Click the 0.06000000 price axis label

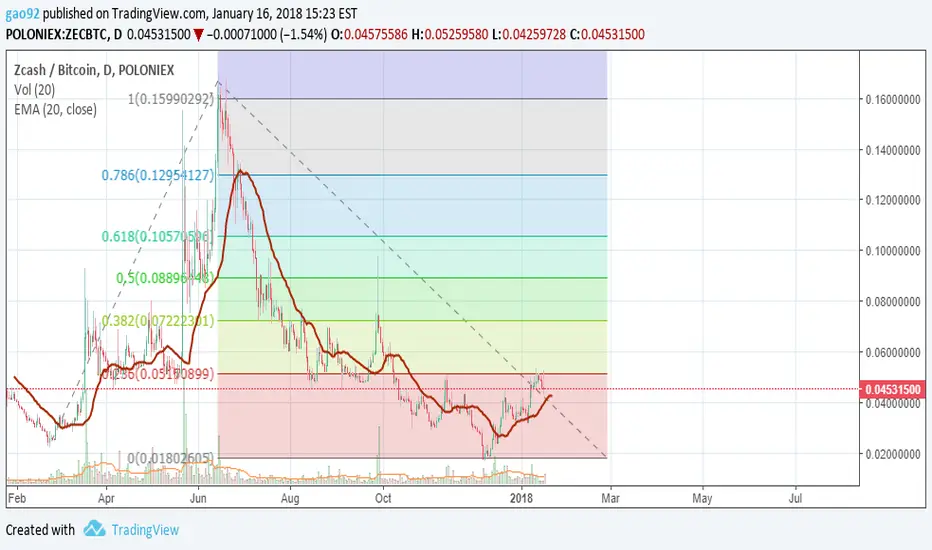point(893,353)
